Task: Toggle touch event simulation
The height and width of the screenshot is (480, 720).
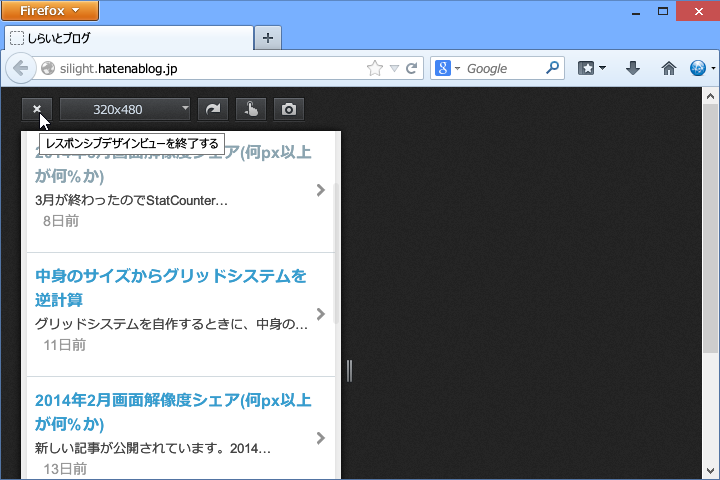Action: click(251, 109)
